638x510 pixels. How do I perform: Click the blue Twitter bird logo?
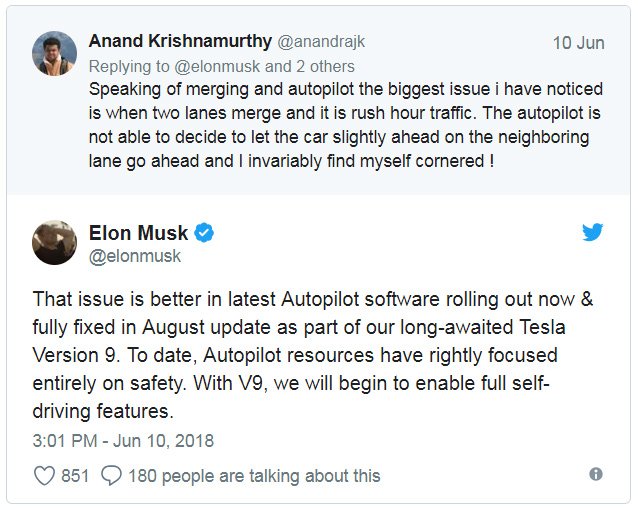[x=593, y=233]
